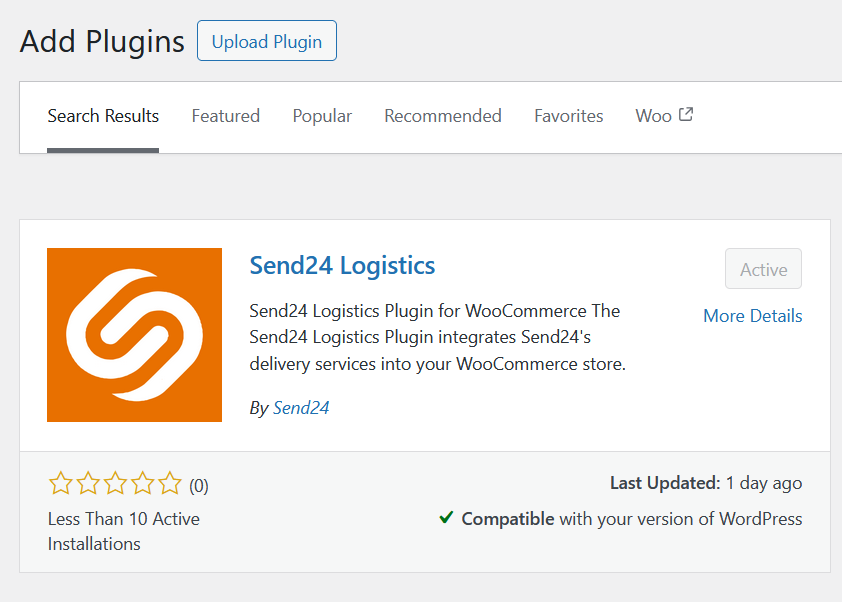Viewport: 842px width, 602px height.
Task: Click the first rating star
Action: (x=60, y=484)
